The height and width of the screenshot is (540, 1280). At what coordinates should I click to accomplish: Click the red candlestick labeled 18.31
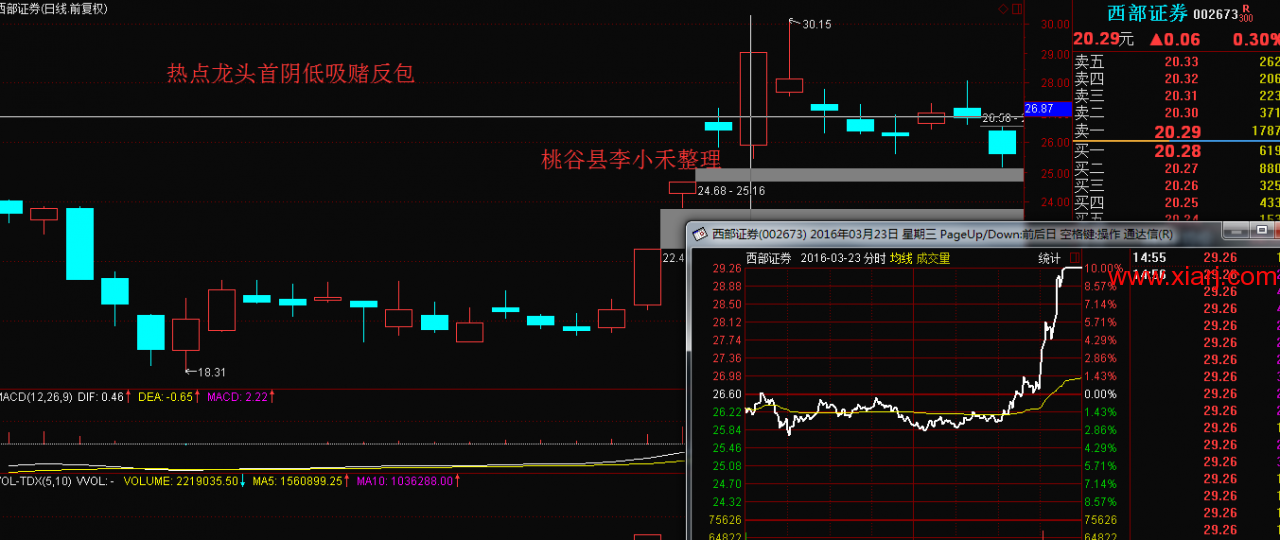(186, 334)
